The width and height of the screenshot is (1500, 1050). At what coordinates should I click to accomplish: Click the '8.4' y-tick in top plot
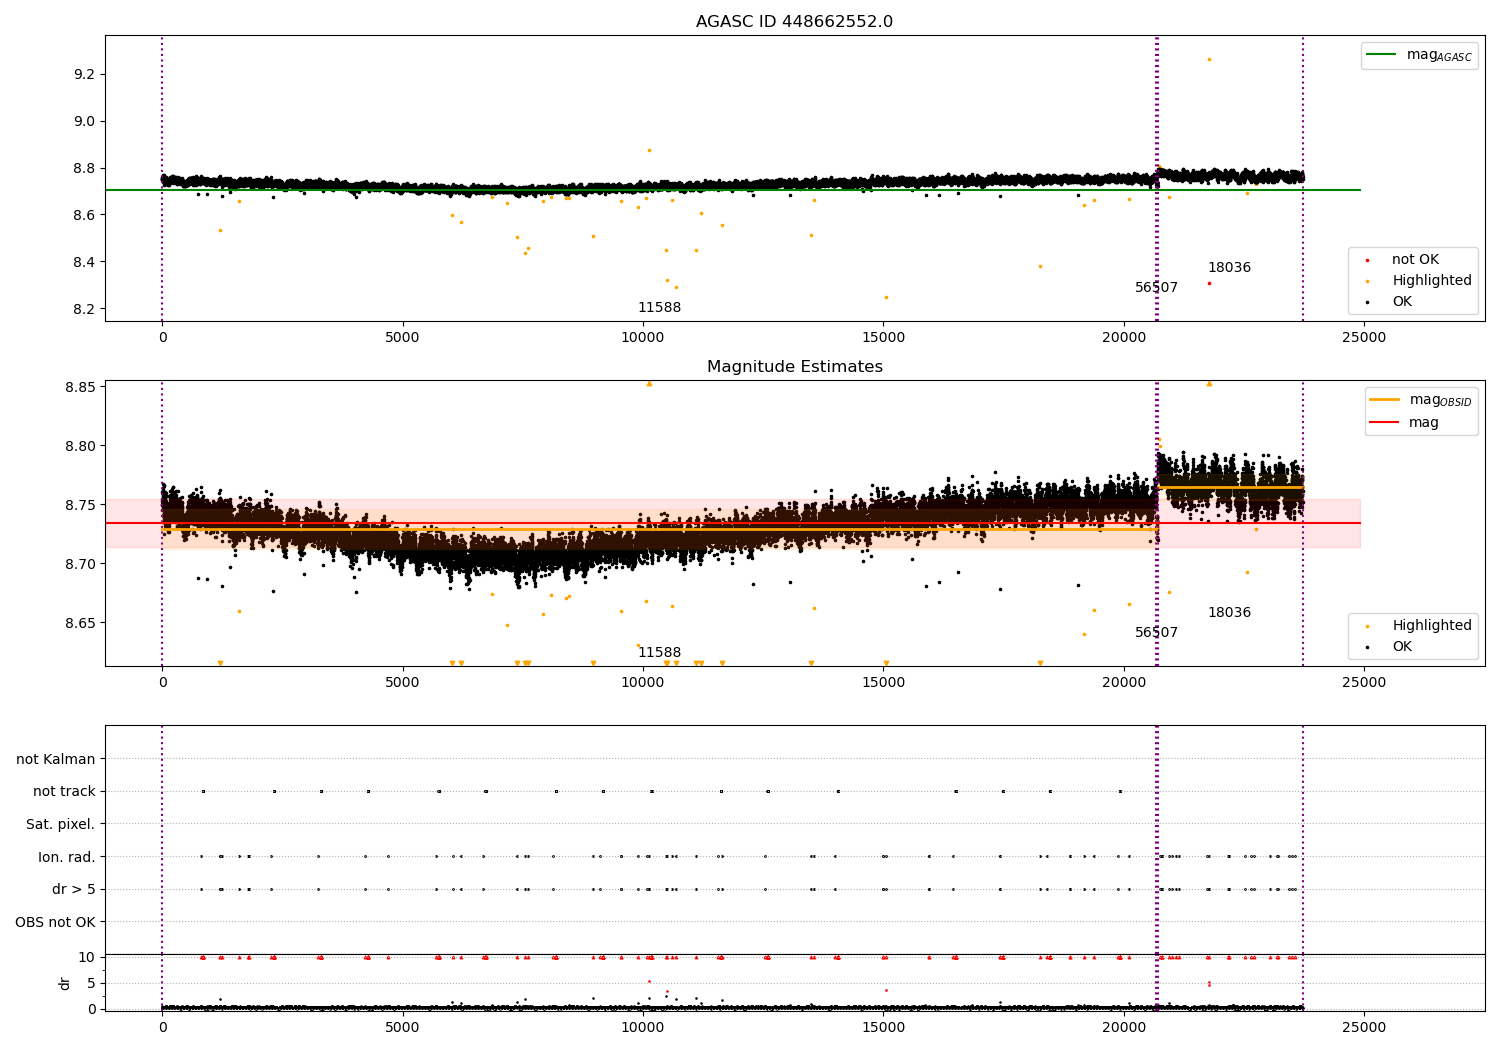click(84, 262)
